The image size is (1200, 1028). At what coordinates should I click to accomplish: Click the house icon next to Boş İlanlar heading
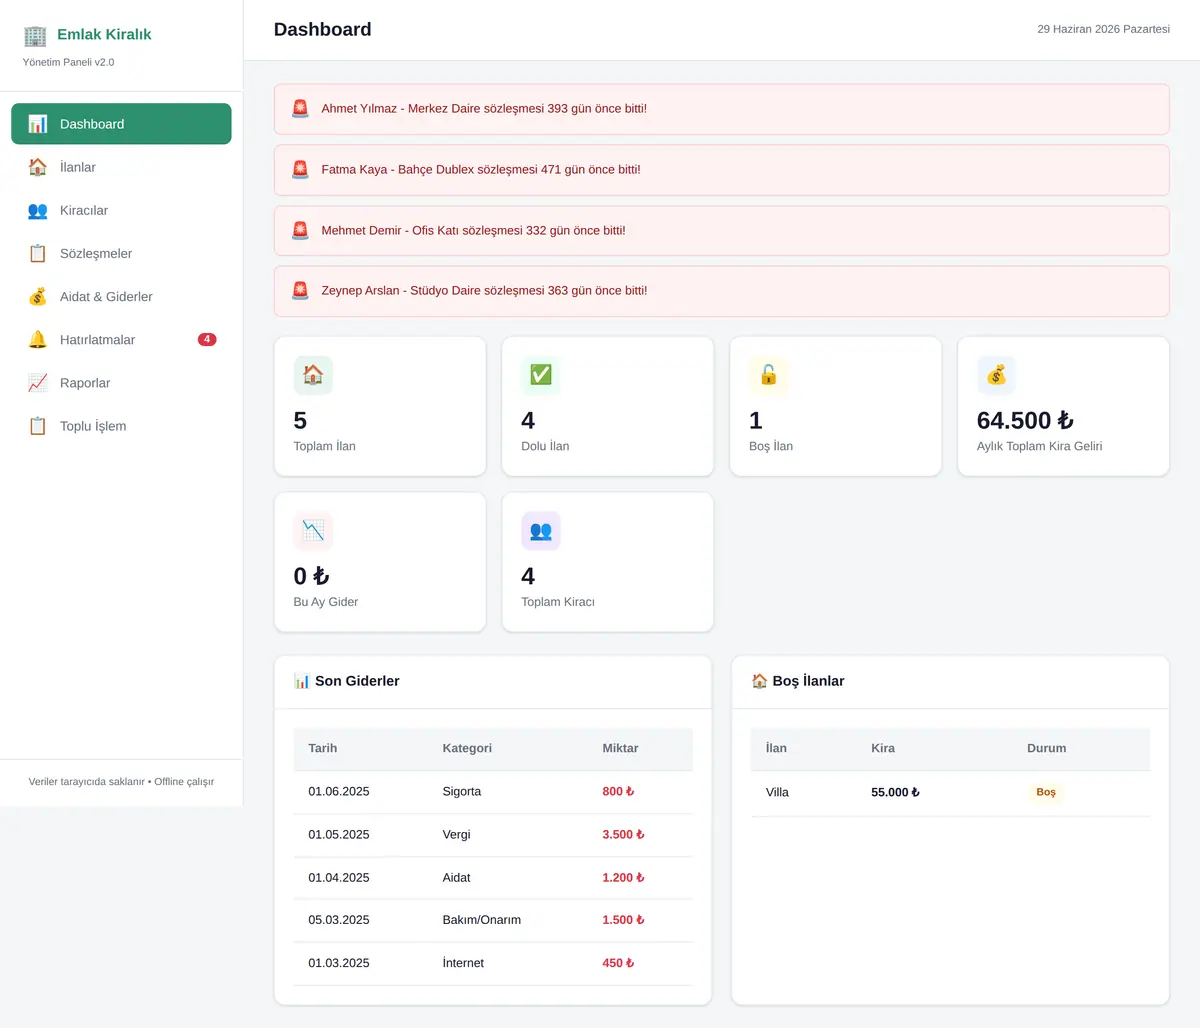[x=759, y=681]
